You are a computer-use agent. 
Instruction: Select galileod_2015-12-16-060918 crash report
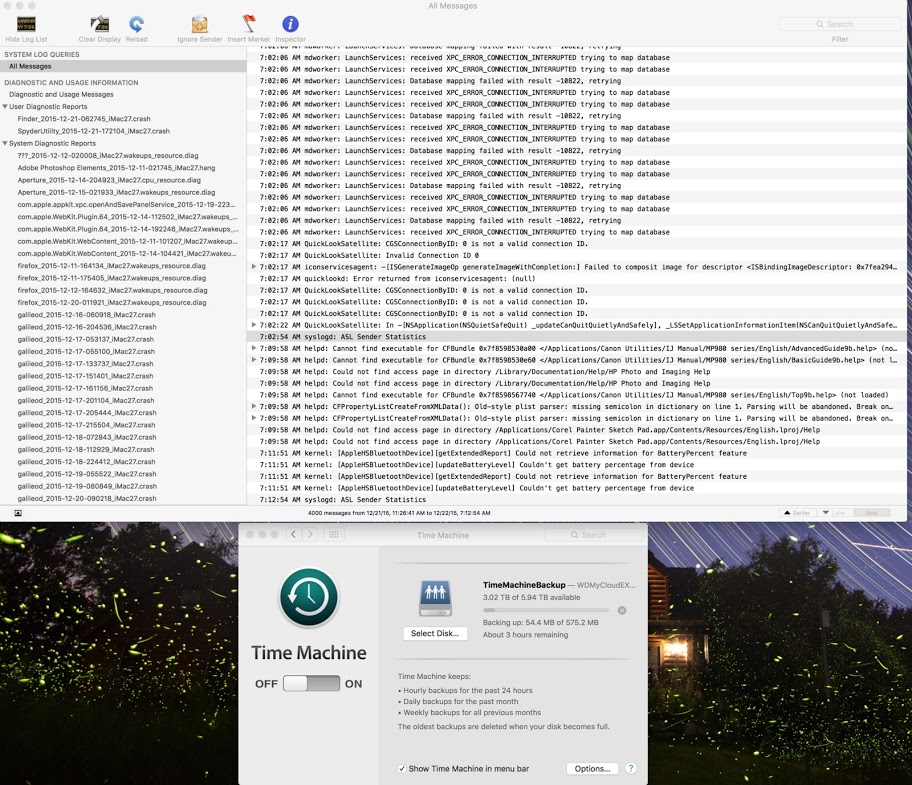(x=87, y=315)
